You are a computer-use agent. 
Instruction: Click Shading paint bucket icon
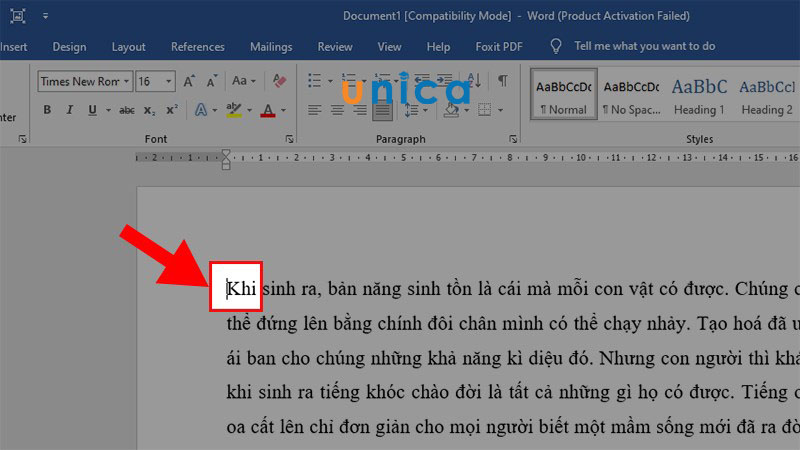[x=451, y=110]
